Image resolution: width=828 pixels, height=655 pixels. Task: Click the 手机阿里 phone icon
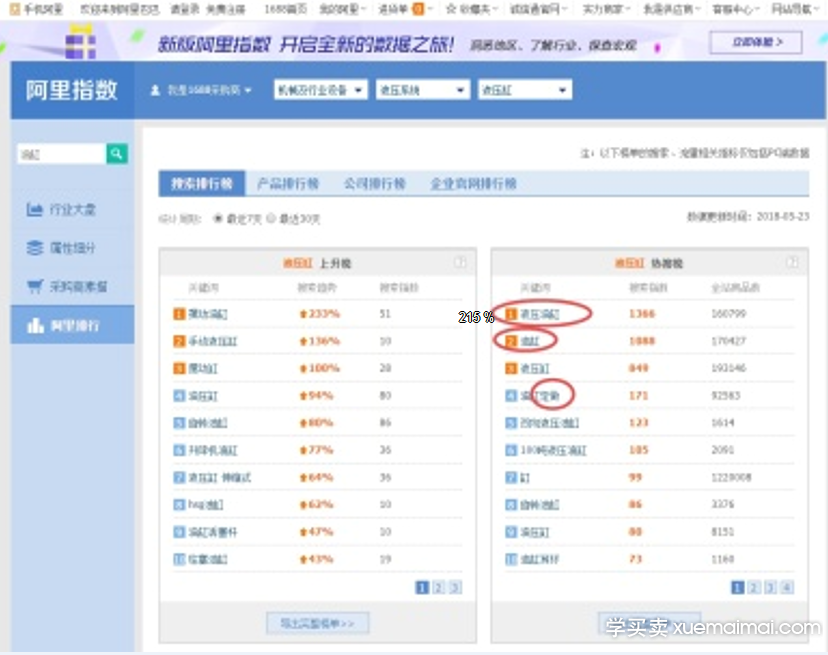pyautogui.click(x=15, y=9)
